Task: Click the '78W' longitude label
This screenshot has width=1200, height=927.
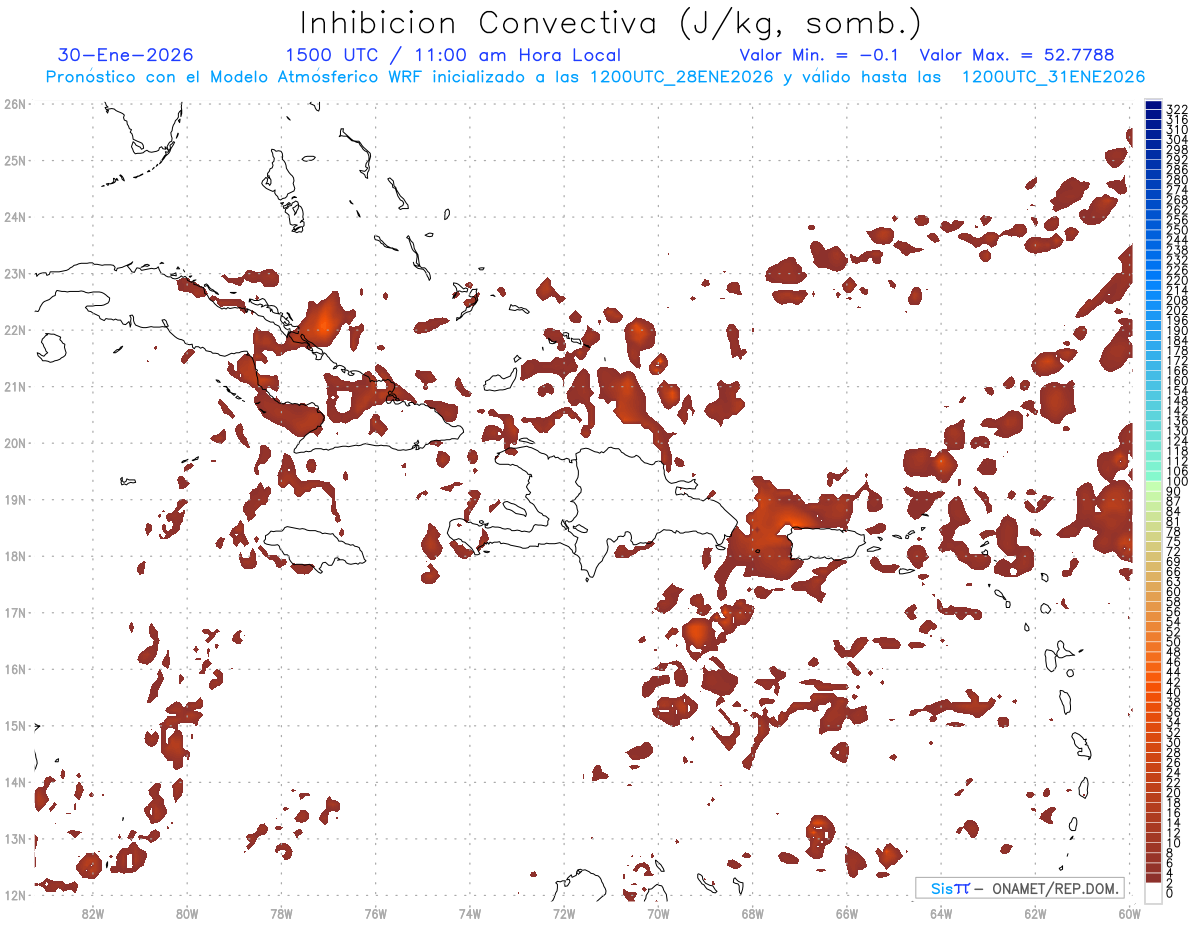Action: coord(281,913)
